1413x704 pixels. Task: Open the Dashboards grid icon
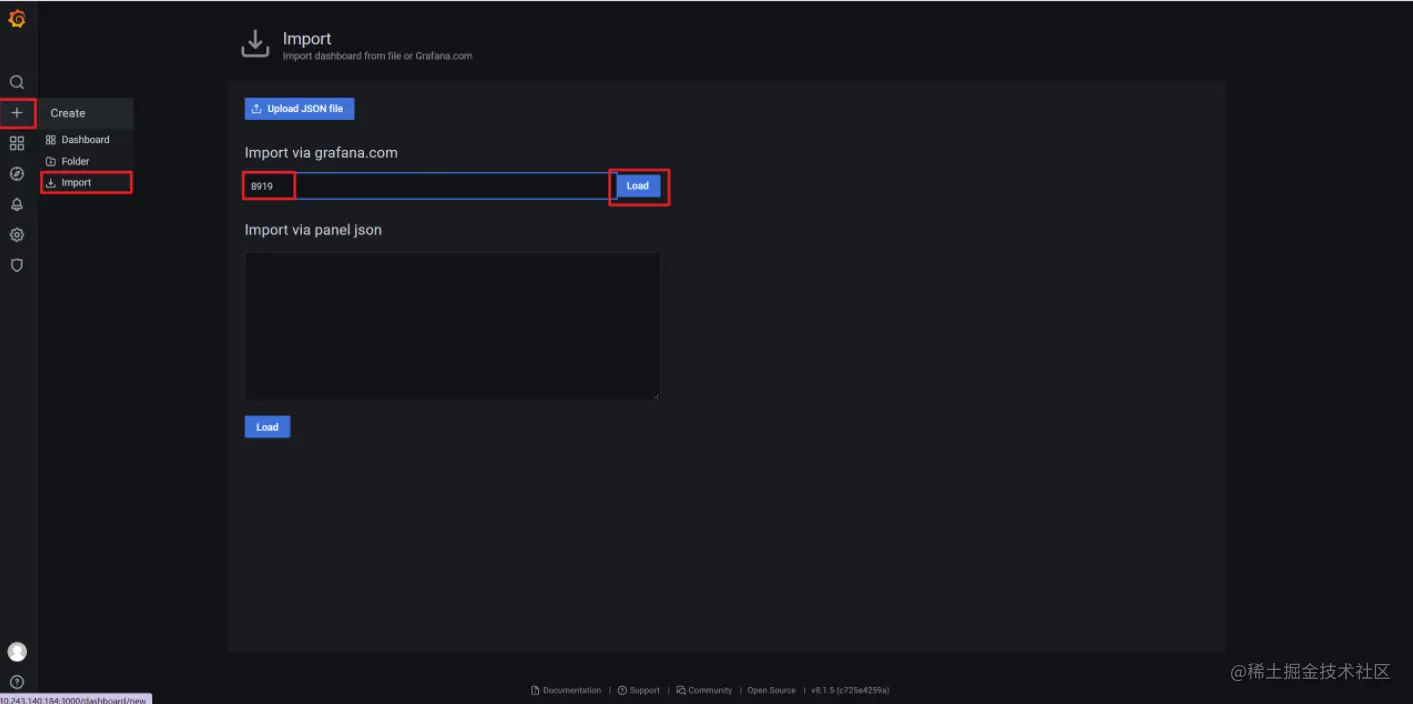coord(17,143)
